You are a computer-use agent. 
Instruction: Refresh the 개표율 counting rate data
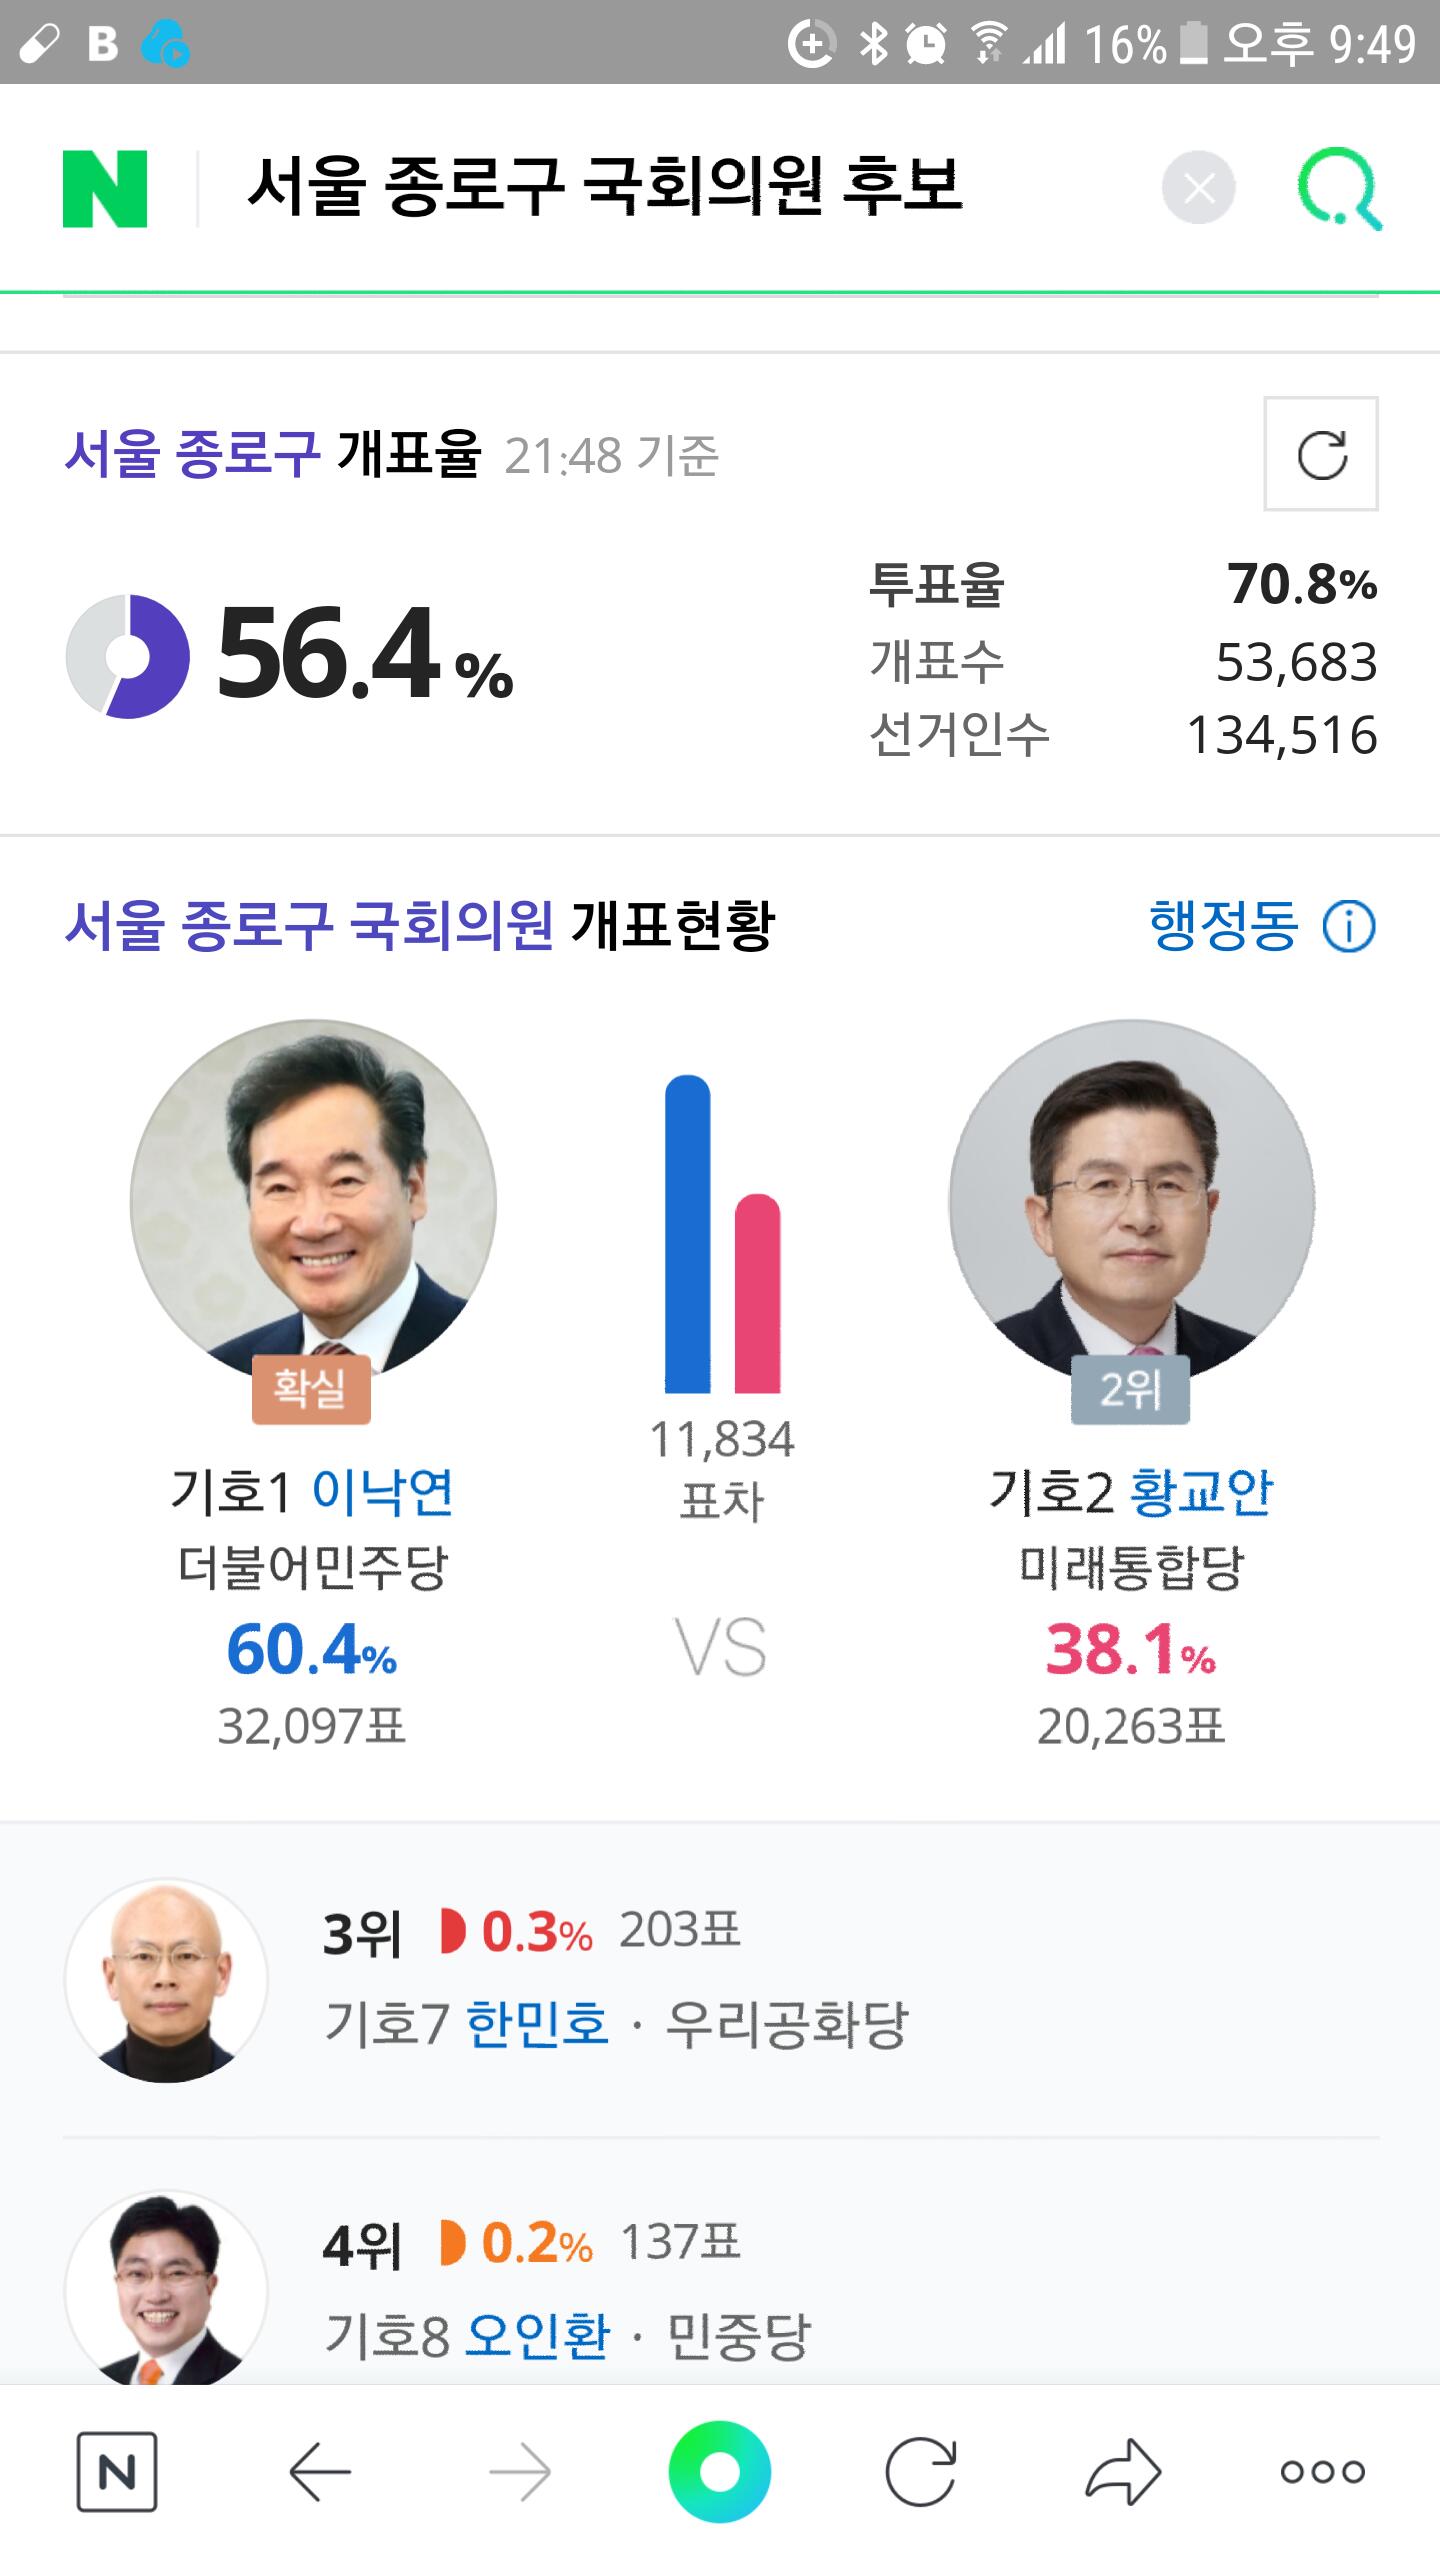coord(1321,454)
